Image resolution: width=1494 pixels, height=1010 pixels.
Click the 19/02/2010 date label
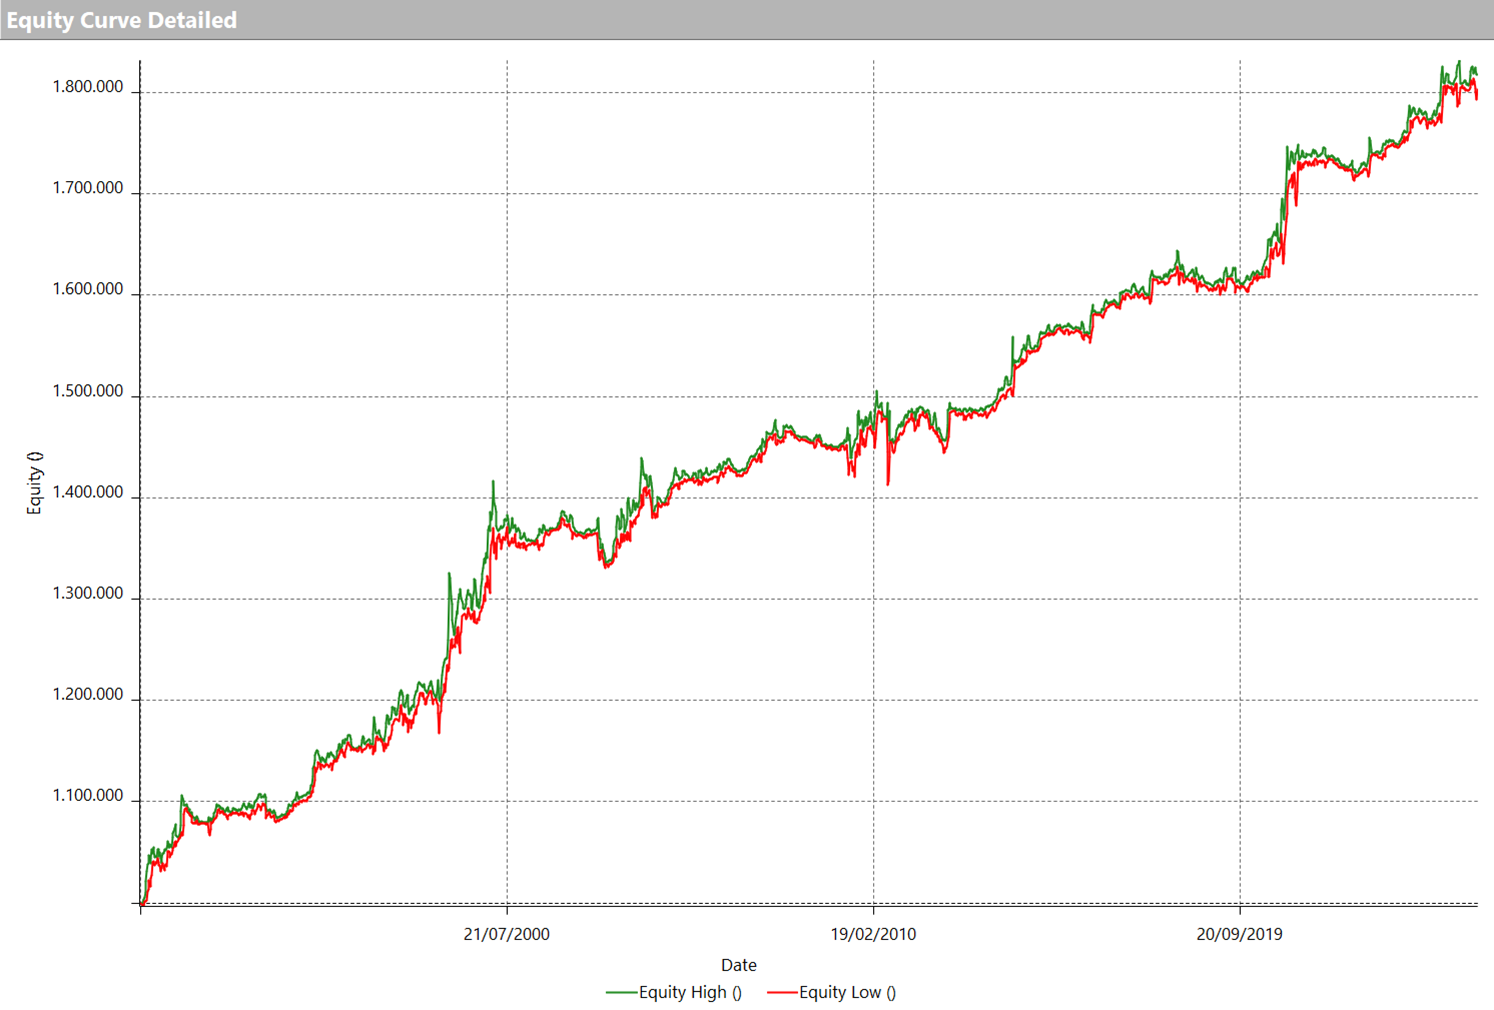click(873, 934)
